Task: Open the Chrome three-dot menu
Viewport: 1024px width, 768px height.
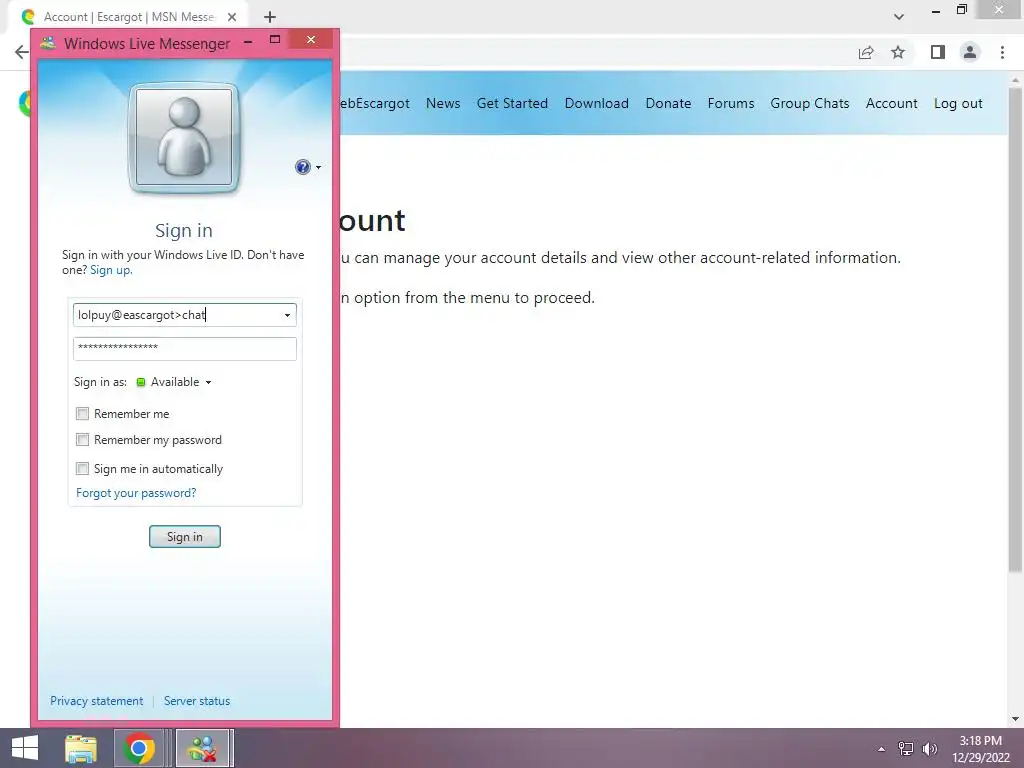Action: [1002, 52]
